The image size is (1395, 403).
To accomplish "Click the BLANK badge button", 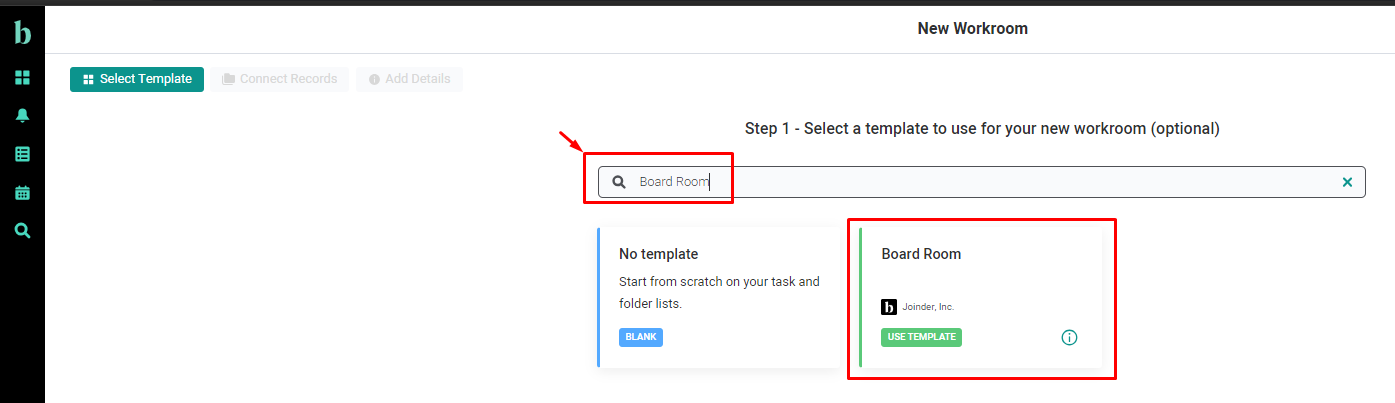I will click(641, 337).
